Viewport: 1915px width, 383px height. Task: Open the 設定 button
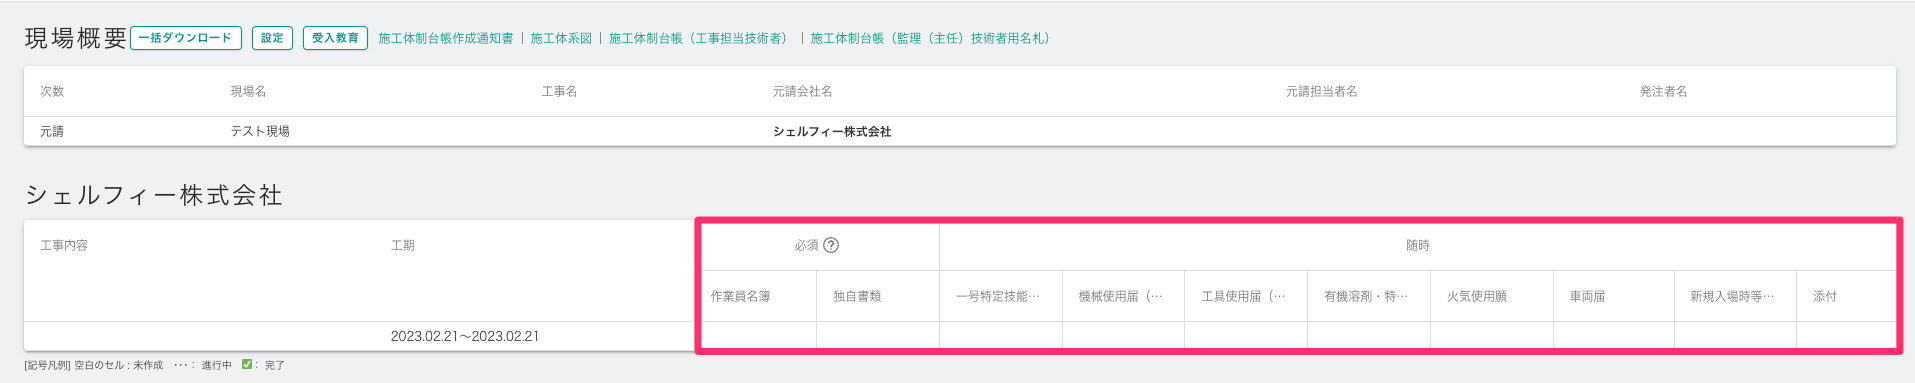coord(272,38)
